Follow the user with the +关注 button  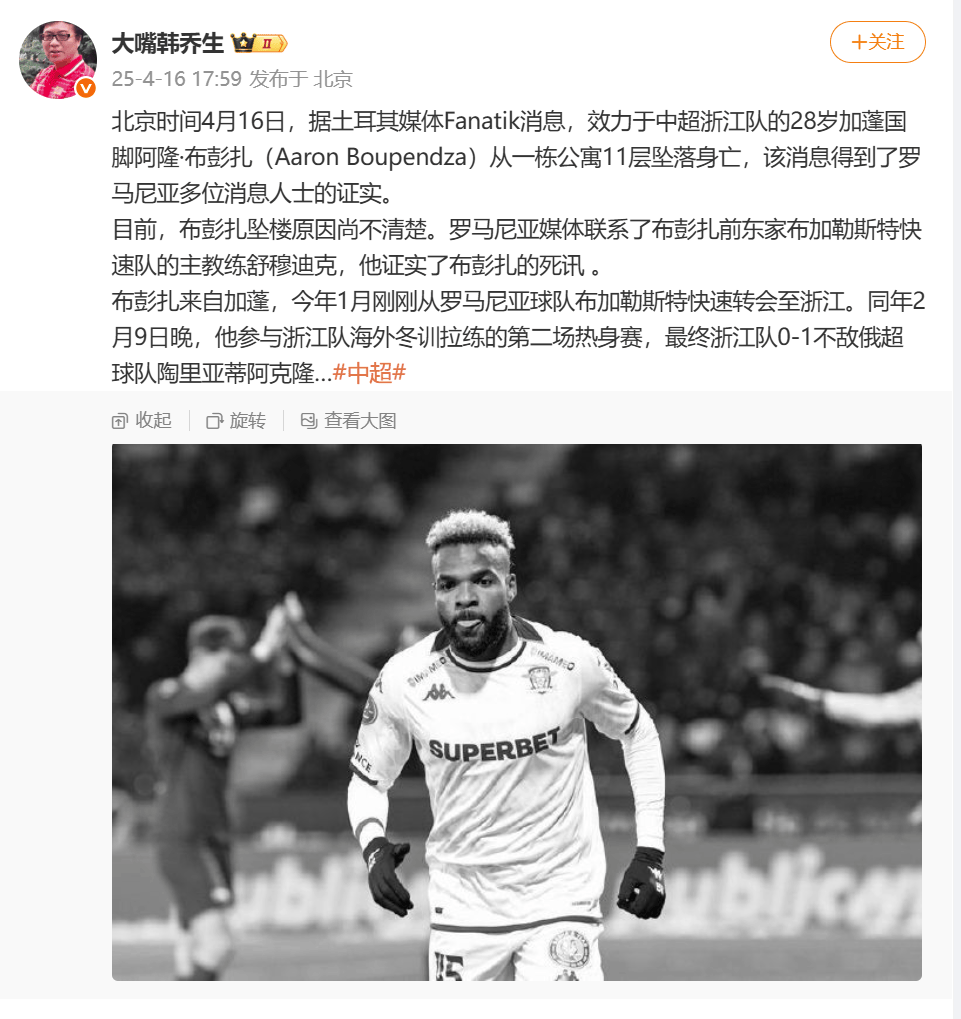point(877,42)
